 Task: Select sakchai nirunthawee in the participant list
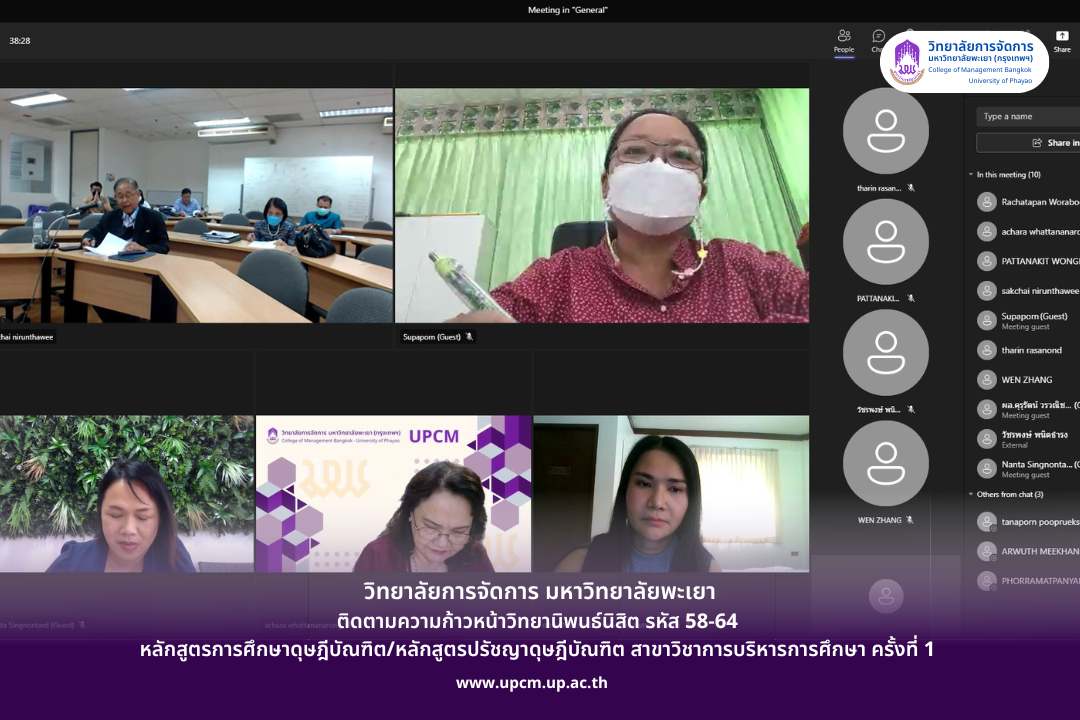[x=1040, y=291]
